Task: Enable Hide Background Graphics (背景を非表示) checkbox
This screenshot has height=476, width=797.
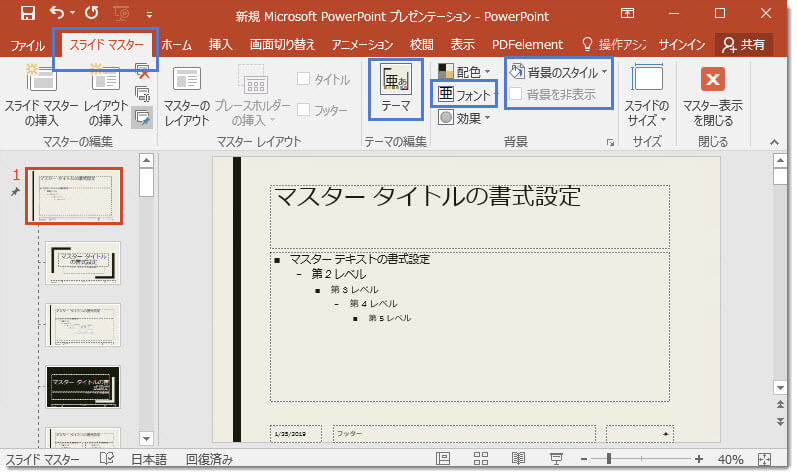Action: 515,95
